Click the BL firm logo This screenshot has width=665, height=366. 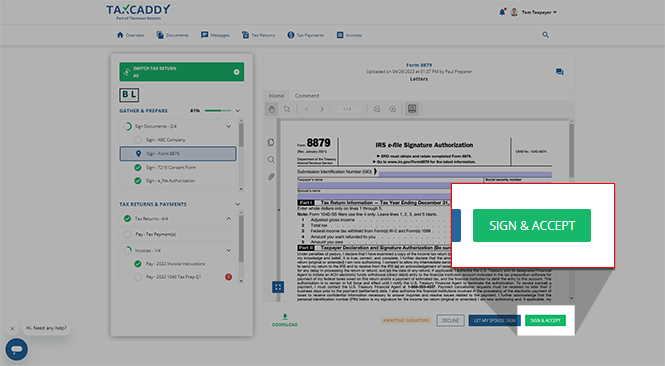tap(129, 95)
